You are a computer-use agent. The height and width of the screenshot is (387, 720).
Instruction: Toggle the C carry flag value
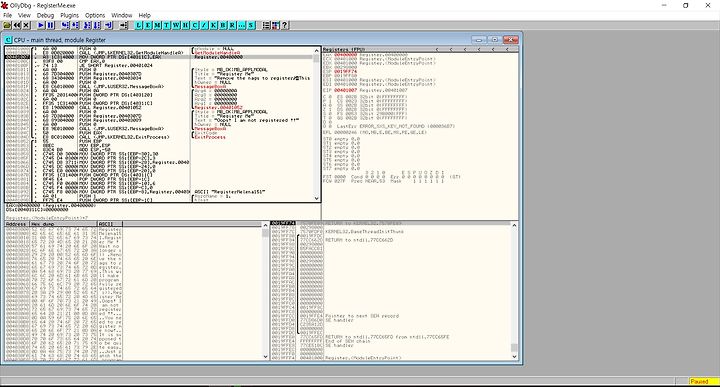330,97
